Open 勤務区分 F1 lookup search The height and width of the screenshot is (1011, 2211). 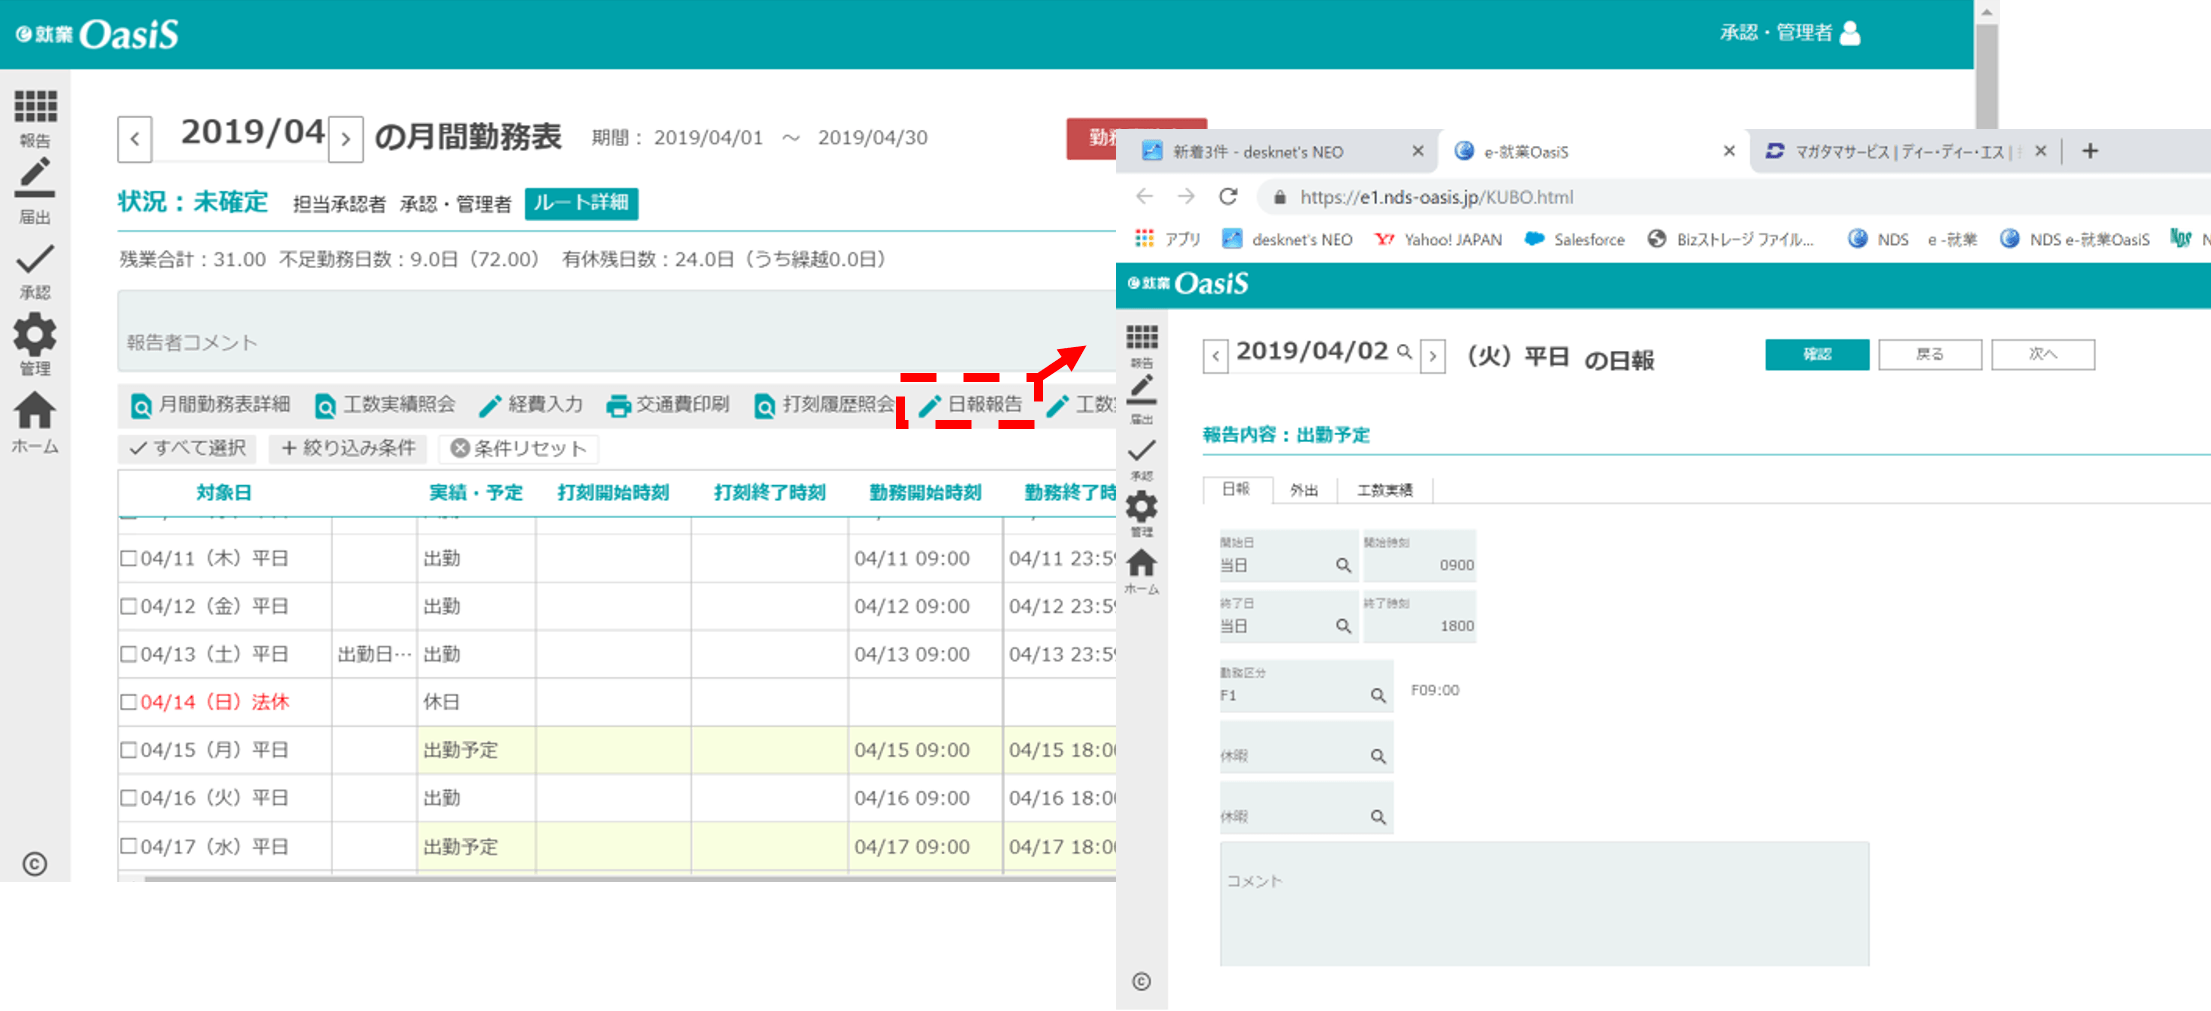click(1377, 695)
